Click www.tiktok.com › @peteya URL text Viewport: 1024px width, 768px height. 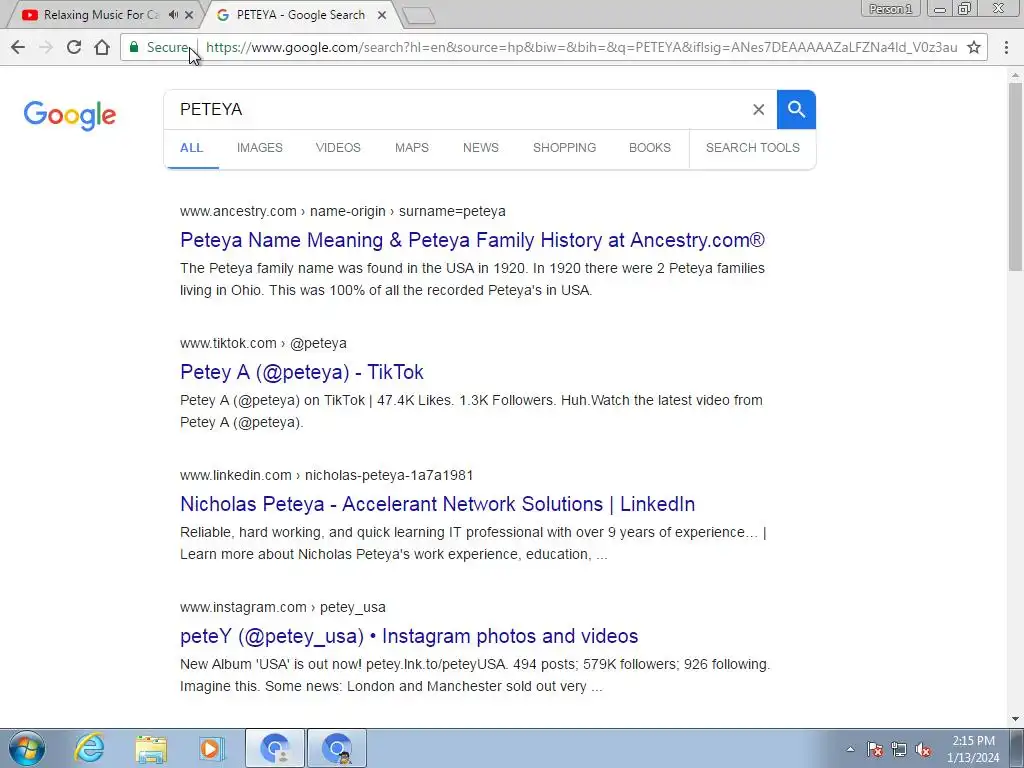(263, 344)
